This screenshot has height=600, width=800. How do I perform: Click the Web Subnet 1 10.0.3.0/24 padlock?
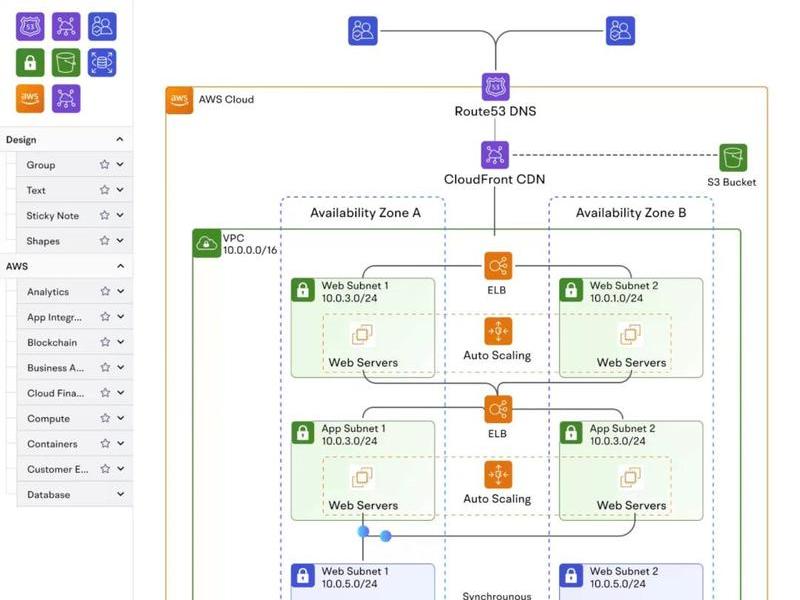pos(303,290)
